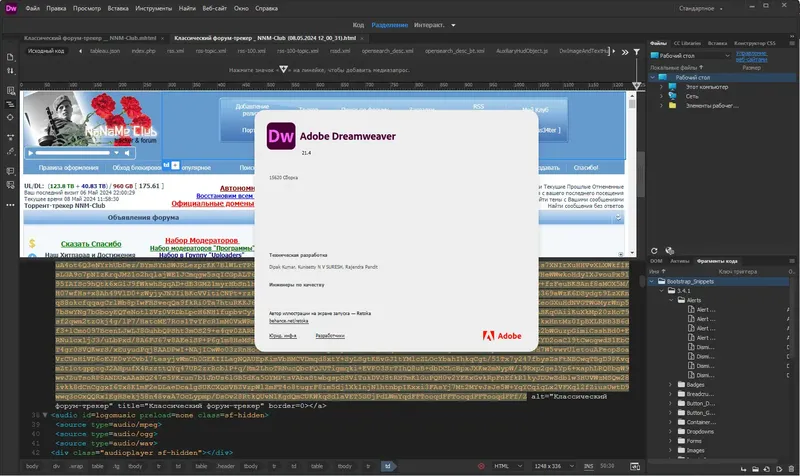Switch to the CC Libraries tab
Image resolution: width=800 pixels, height=476 pixels.
[x=687, y=43]
